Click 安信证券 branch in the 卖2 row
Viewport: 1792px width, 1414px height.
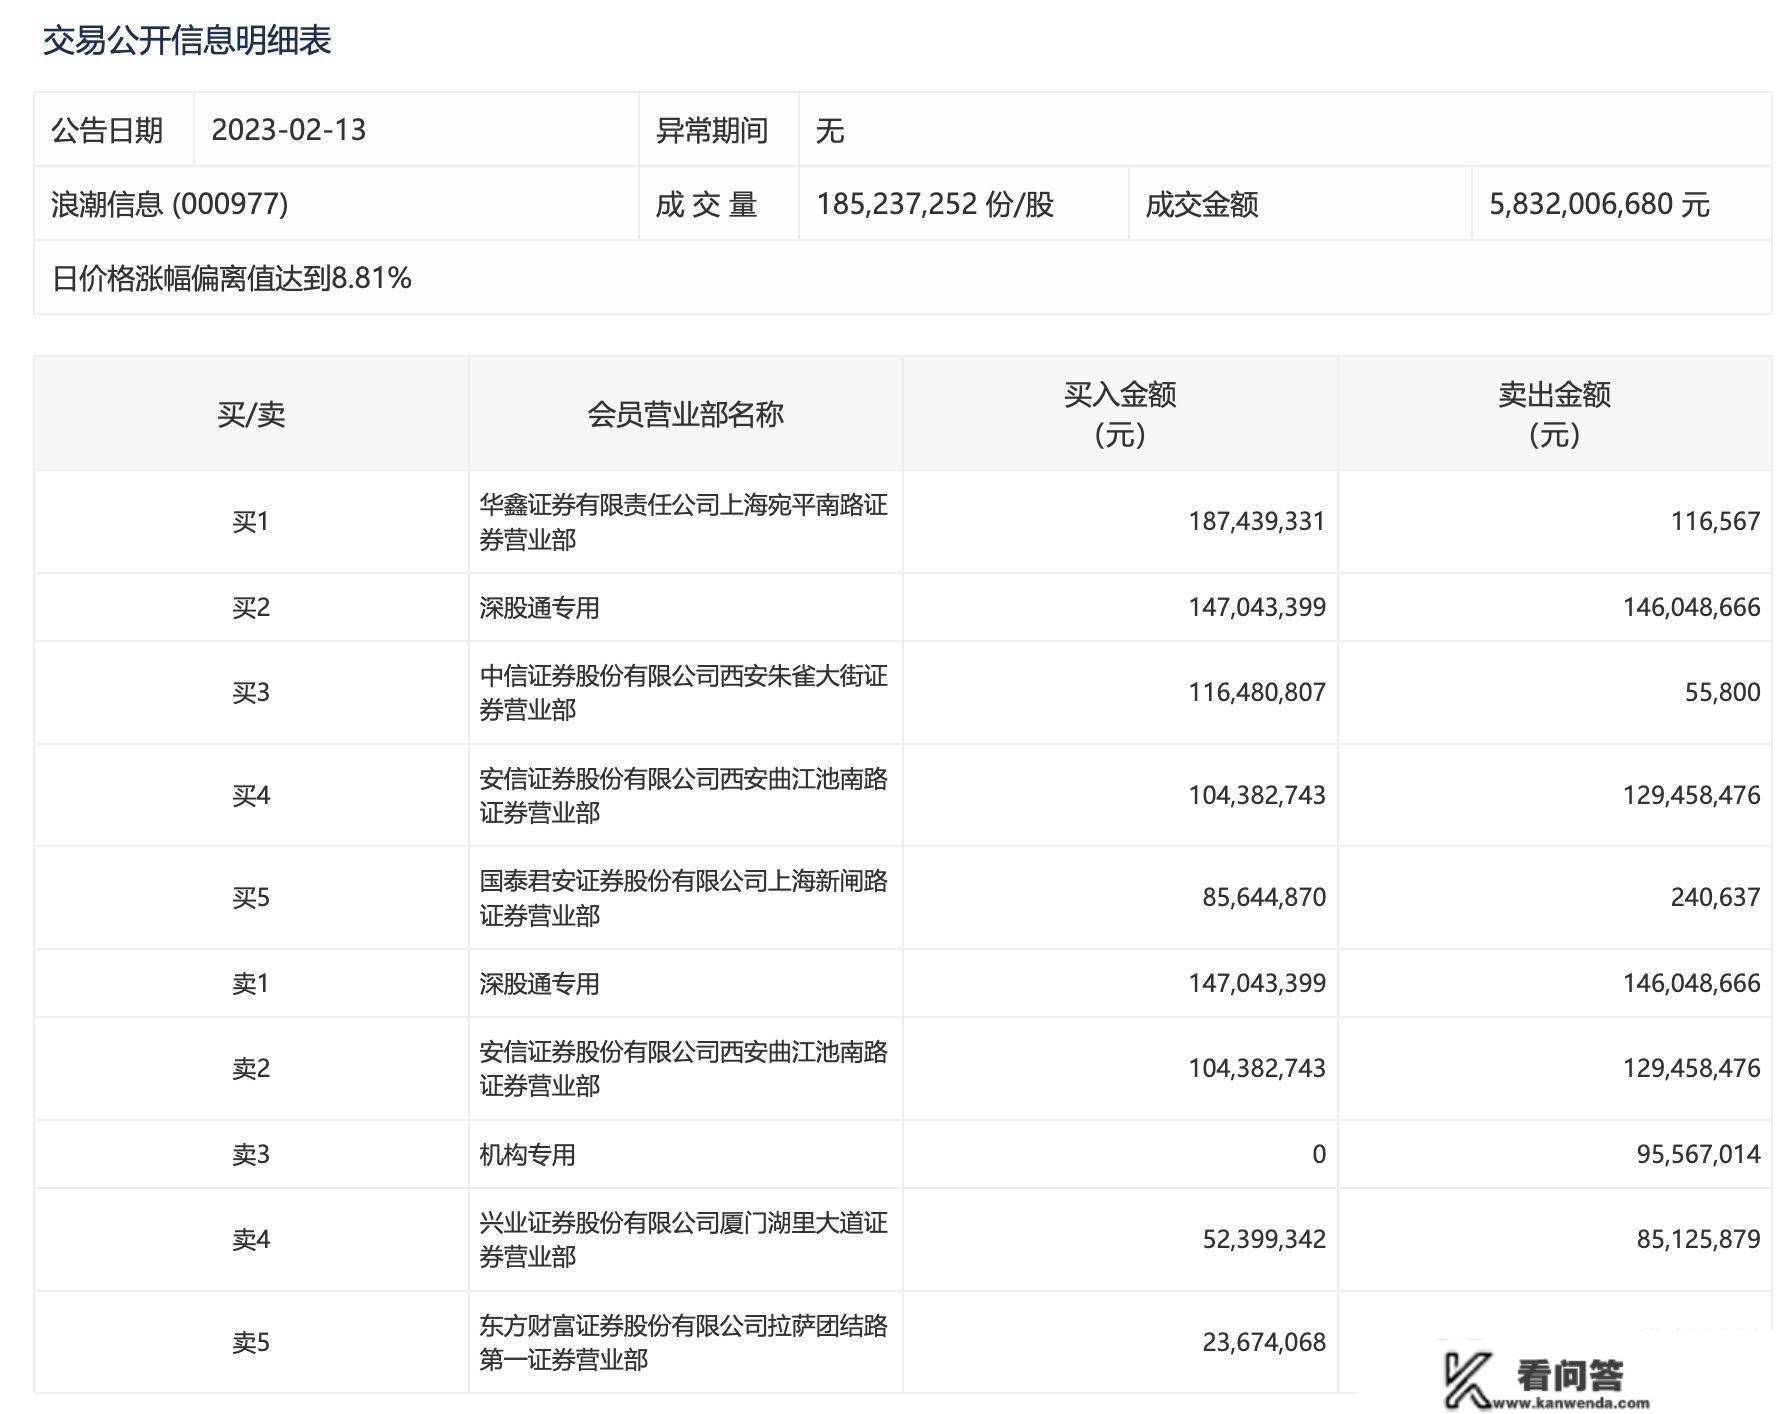pyautogui.click(x=683, y=1068)
